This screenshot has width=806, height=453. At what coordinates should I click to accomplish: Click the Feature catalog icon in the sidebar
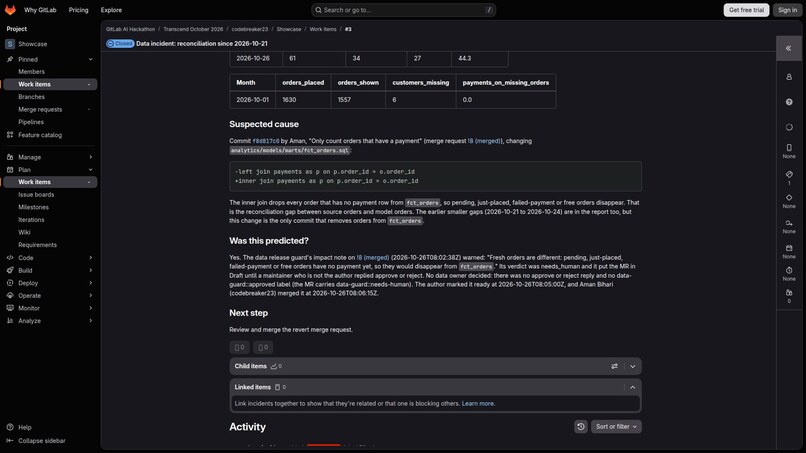[x=10, y=135]
